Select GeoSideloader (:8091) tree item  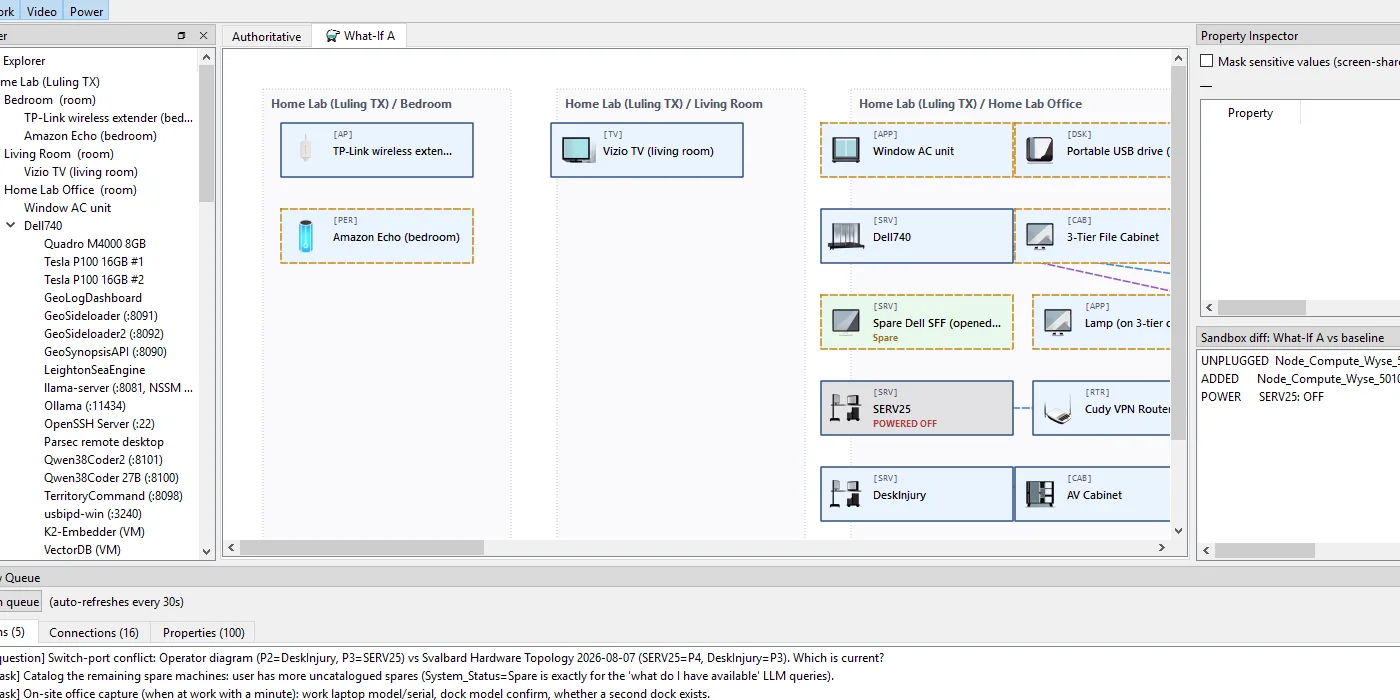(101, 316)
